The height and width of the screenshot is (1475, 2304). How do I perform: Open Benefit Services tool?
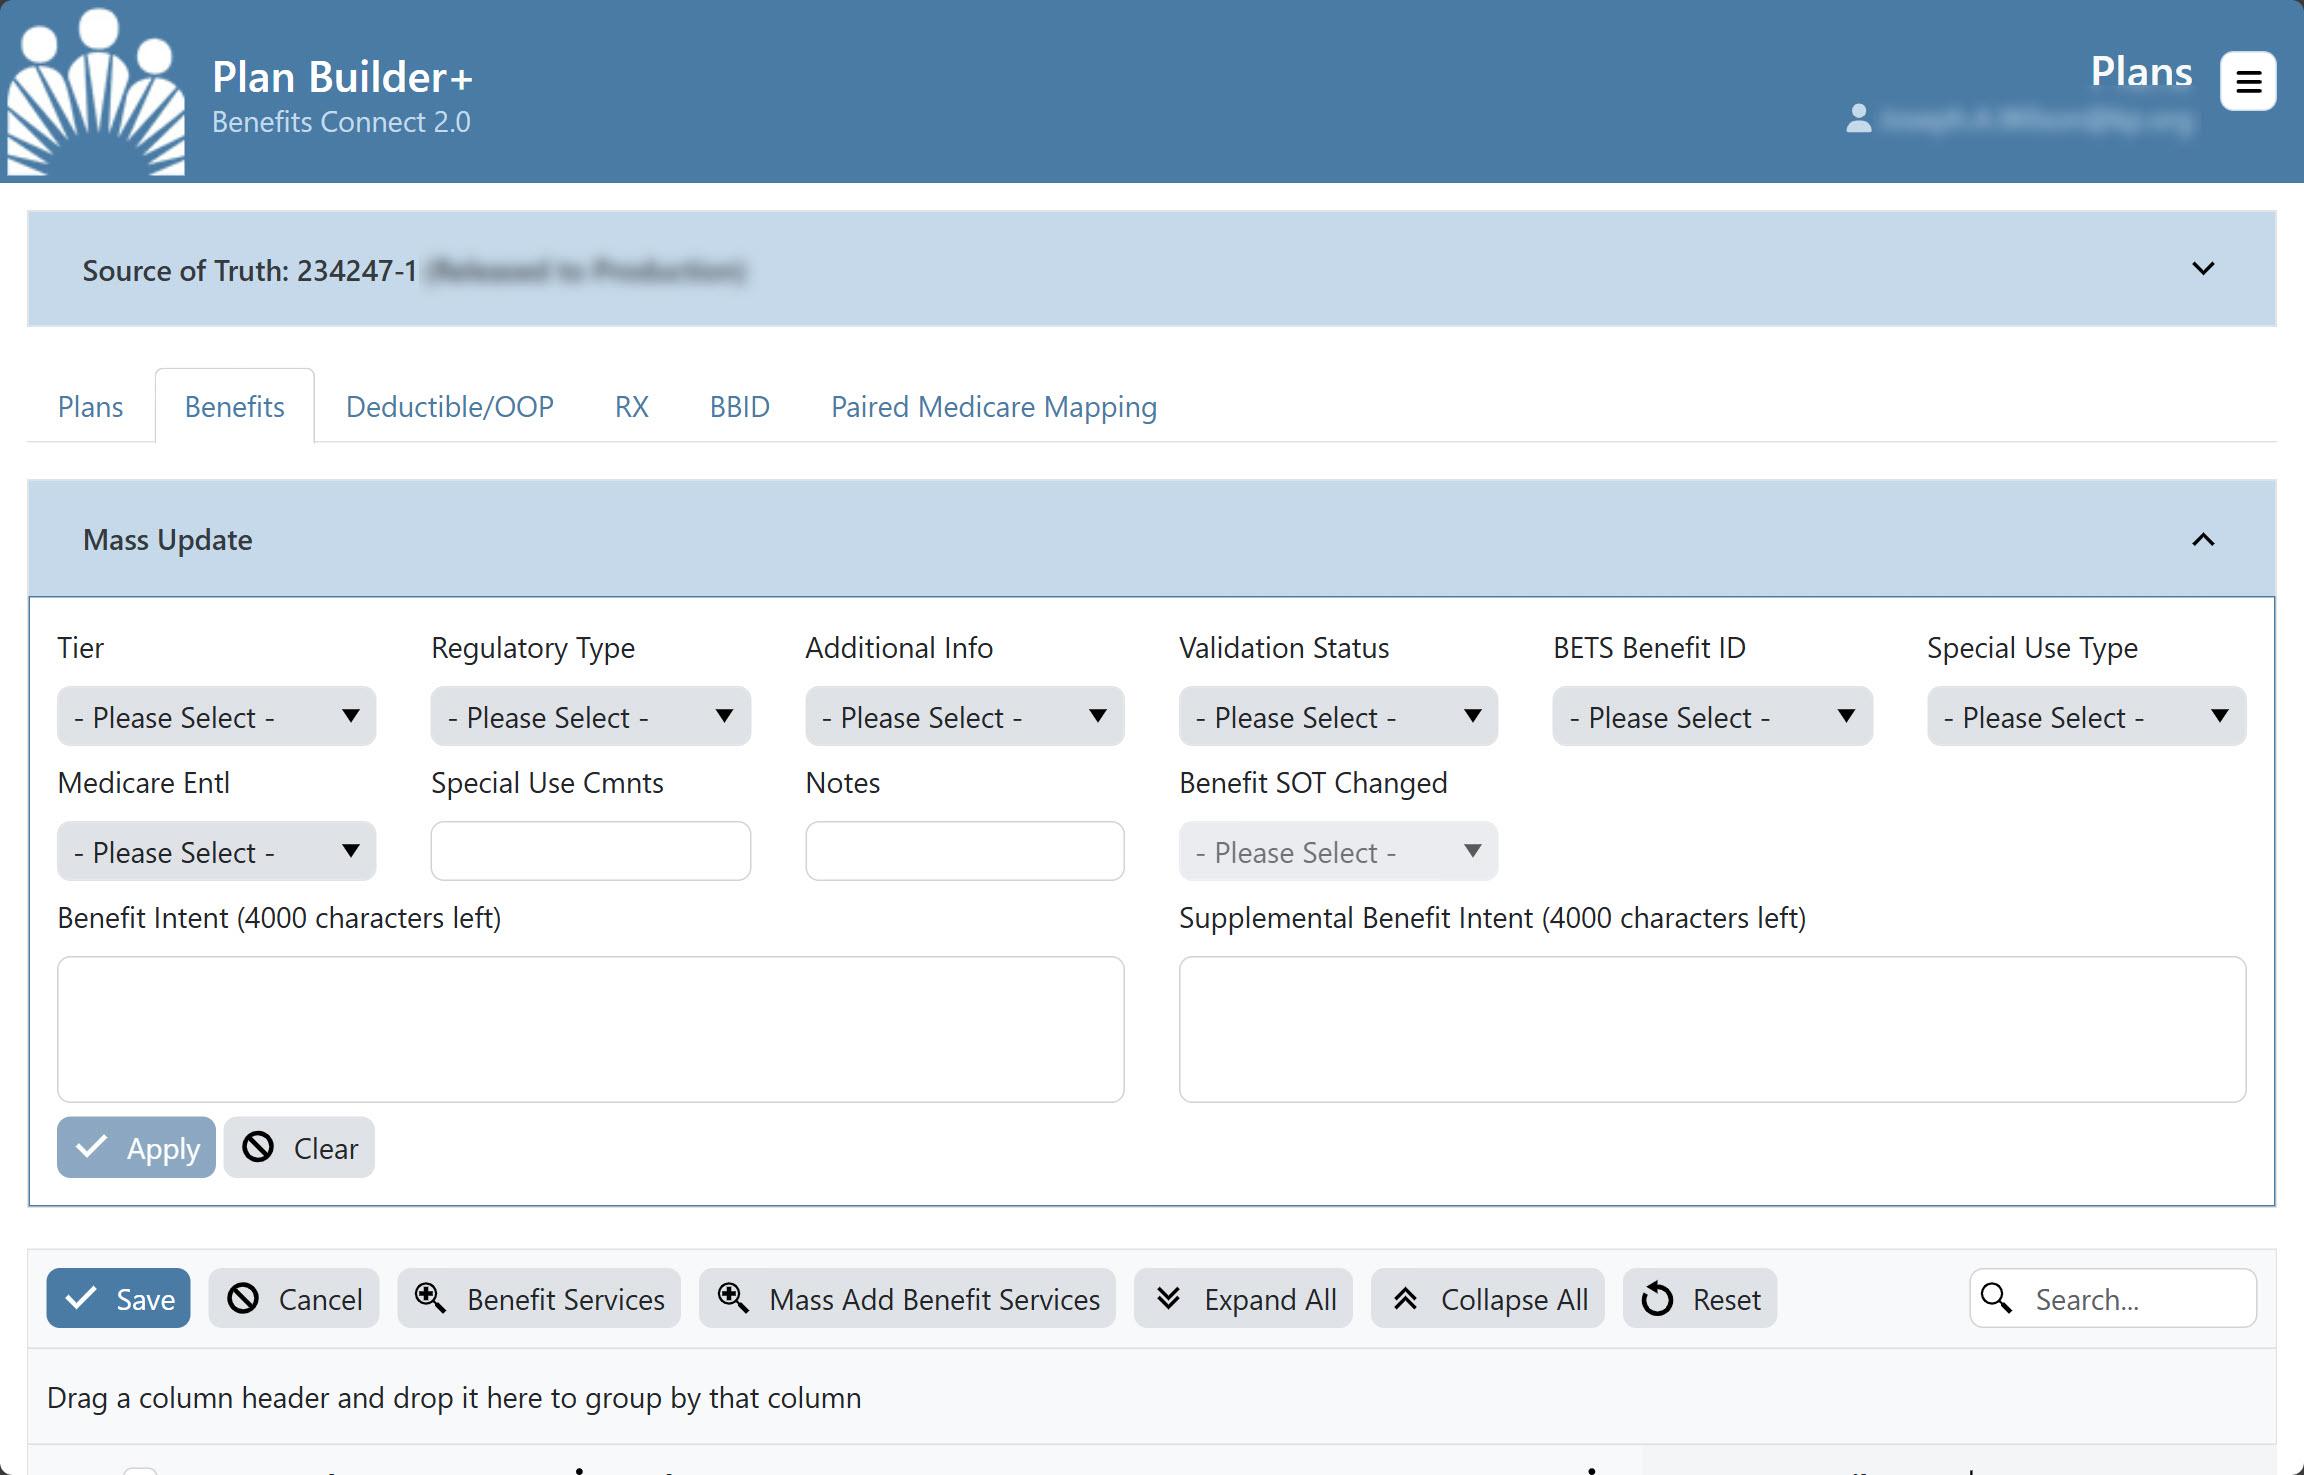541,1297
